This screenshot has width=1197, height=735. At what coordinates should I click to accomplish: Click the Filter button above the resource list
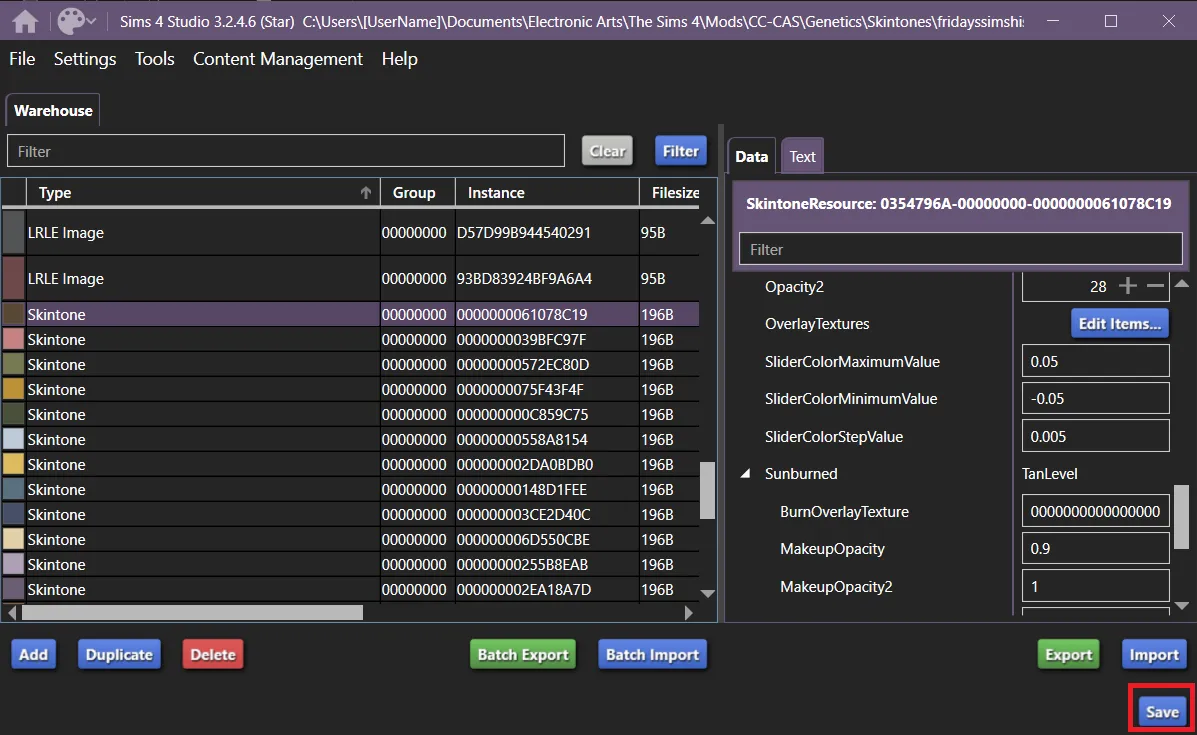680,150
